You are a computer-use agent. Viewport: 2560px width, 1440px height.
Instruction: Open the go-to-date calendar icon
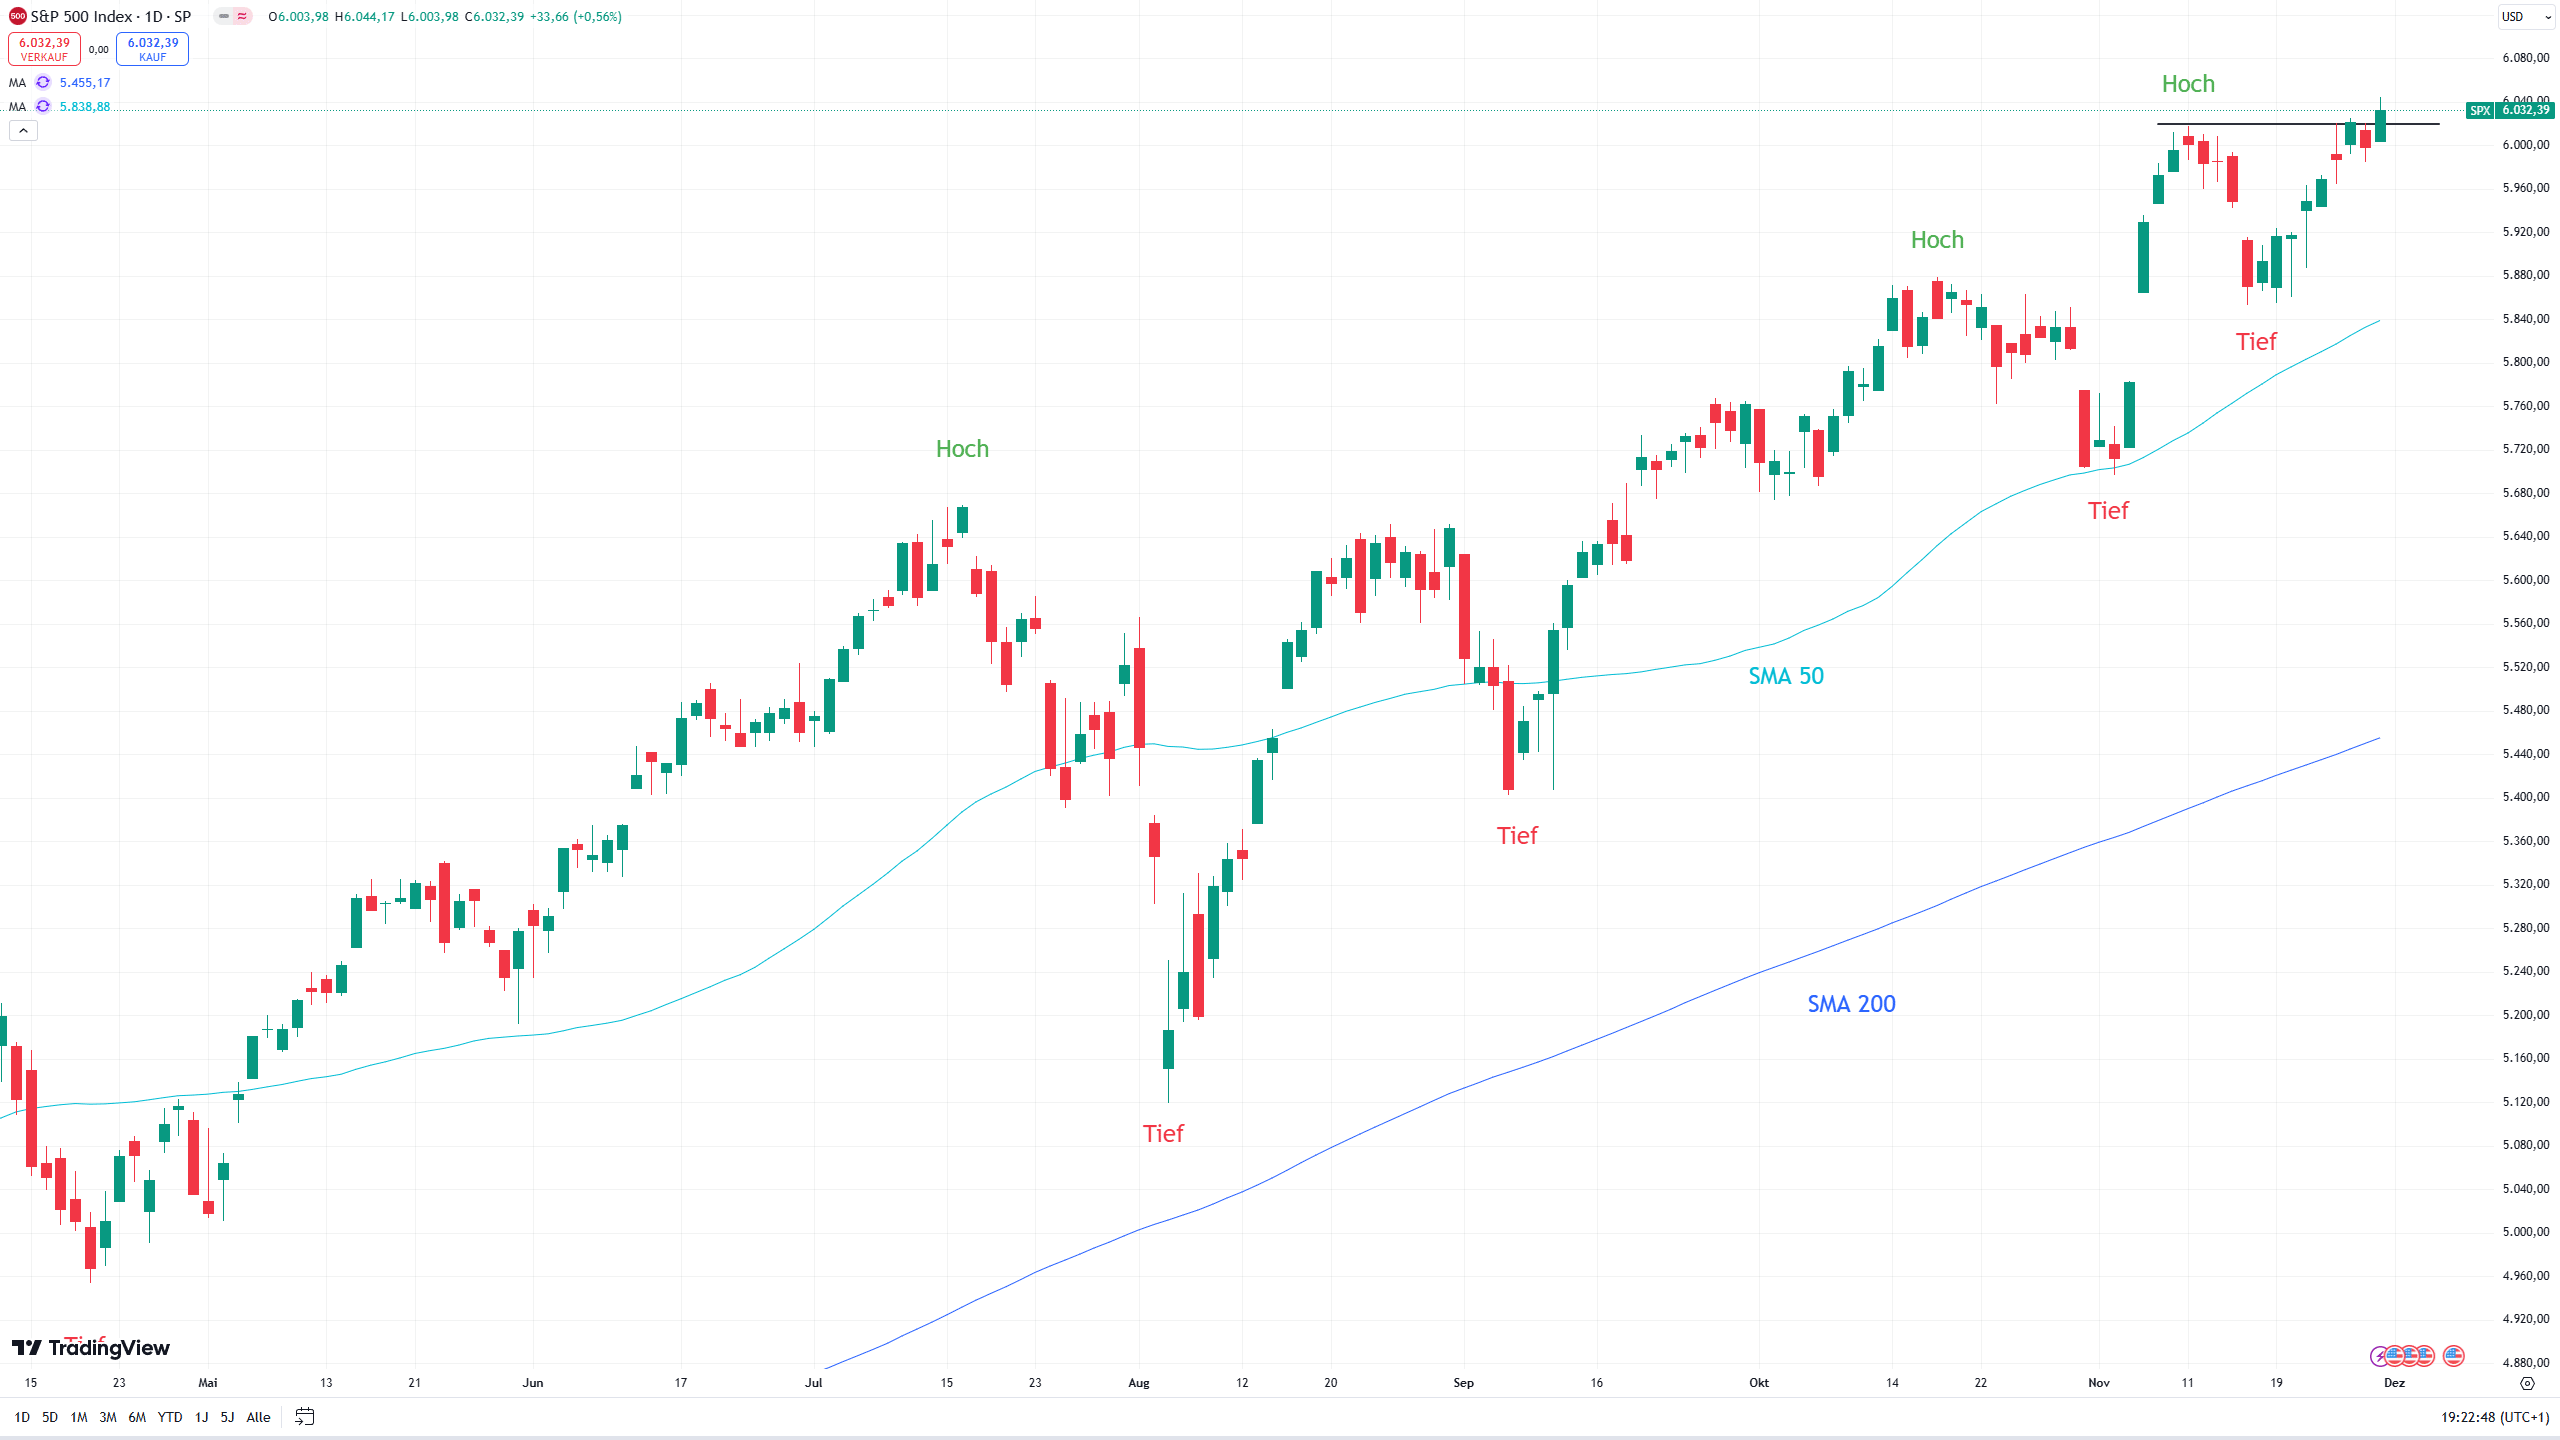[x=305, y=1417]
